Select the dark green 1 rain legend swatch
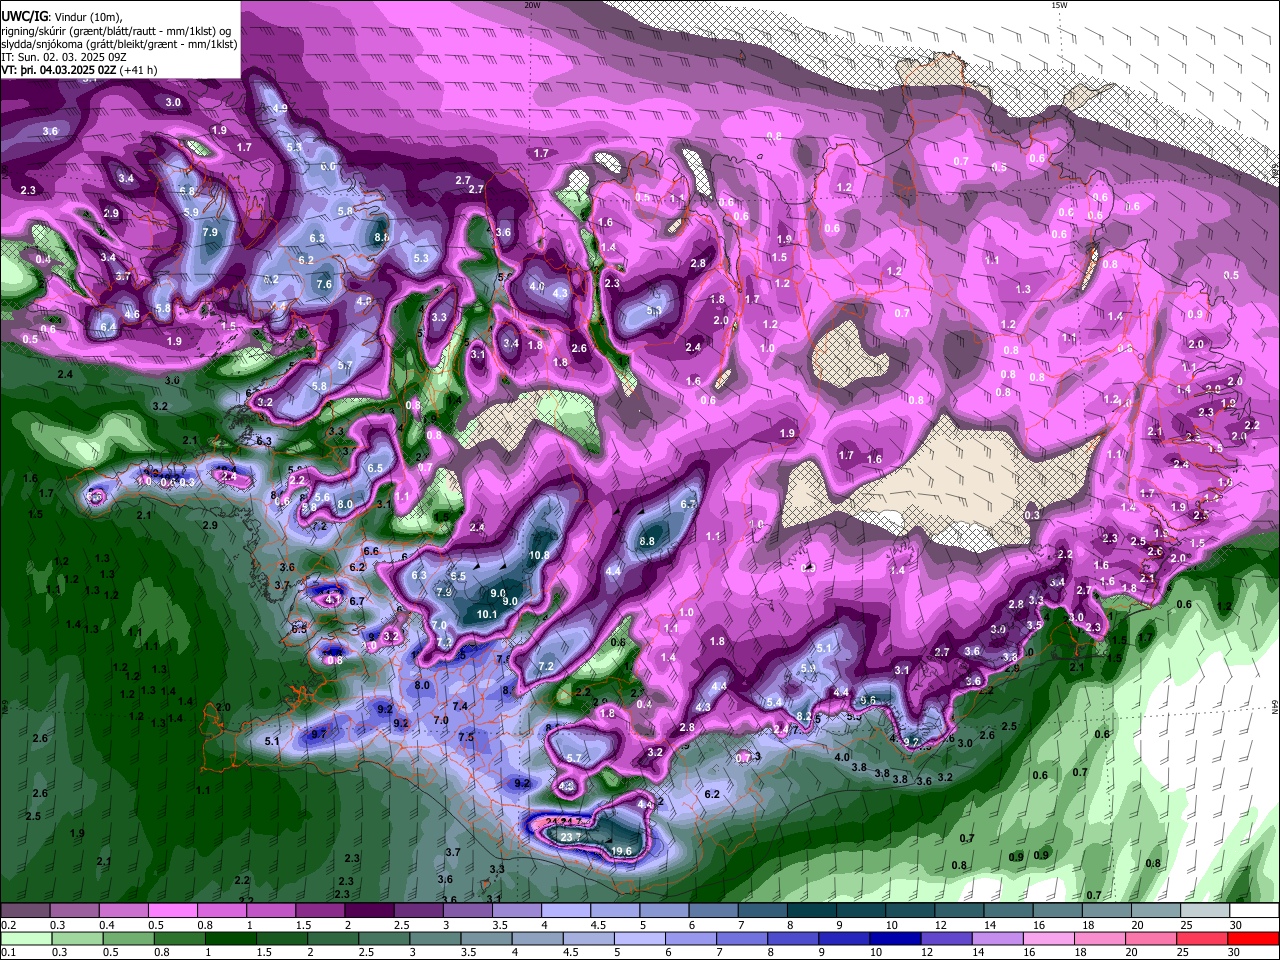Screen dimensions: 1280x960 tap(232, 938)
